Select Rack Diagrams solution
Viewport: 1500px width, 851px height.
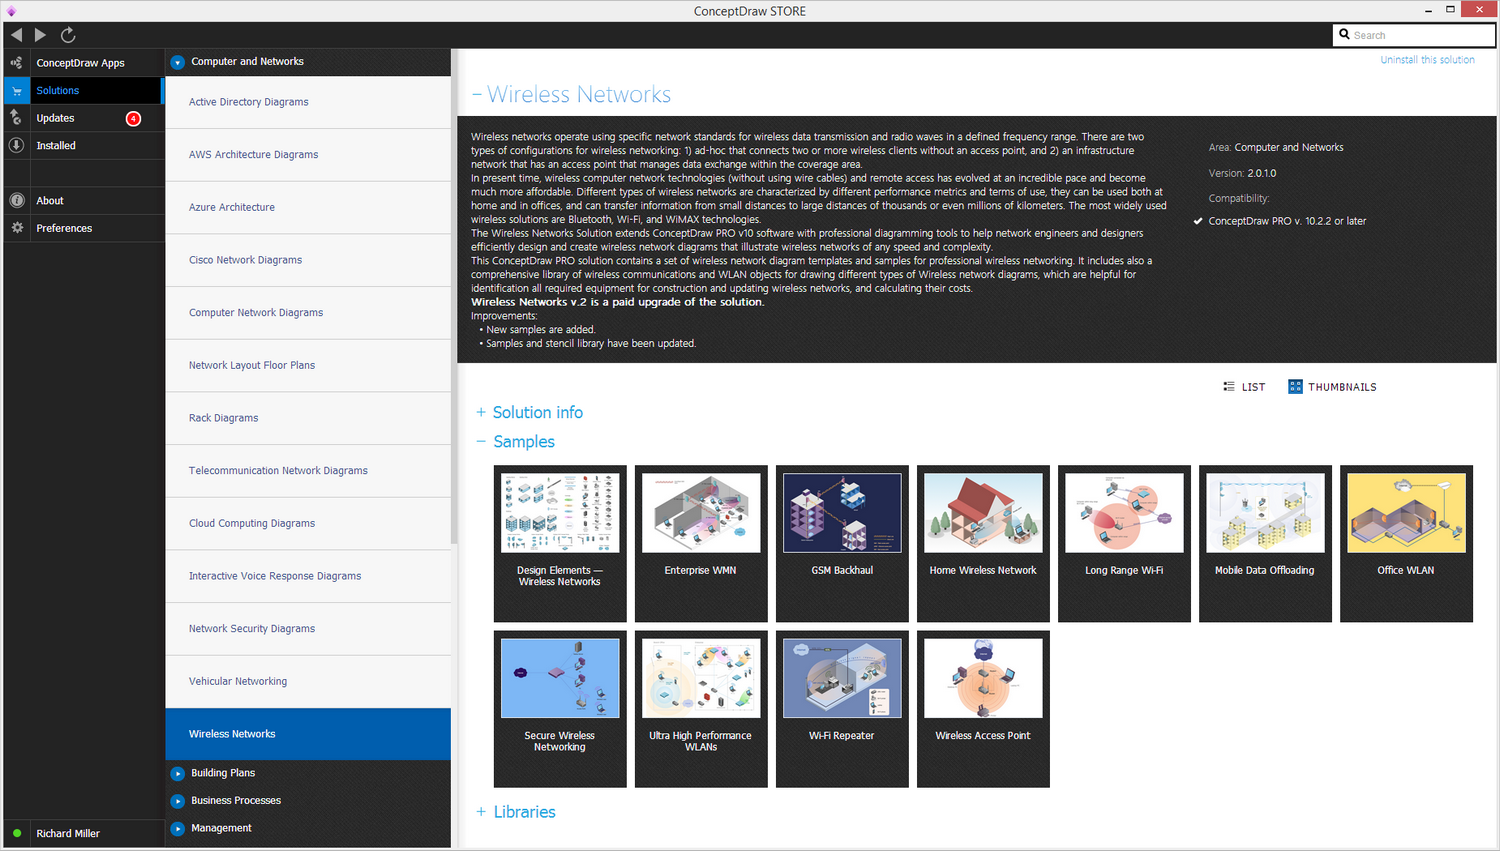[308, 418]
